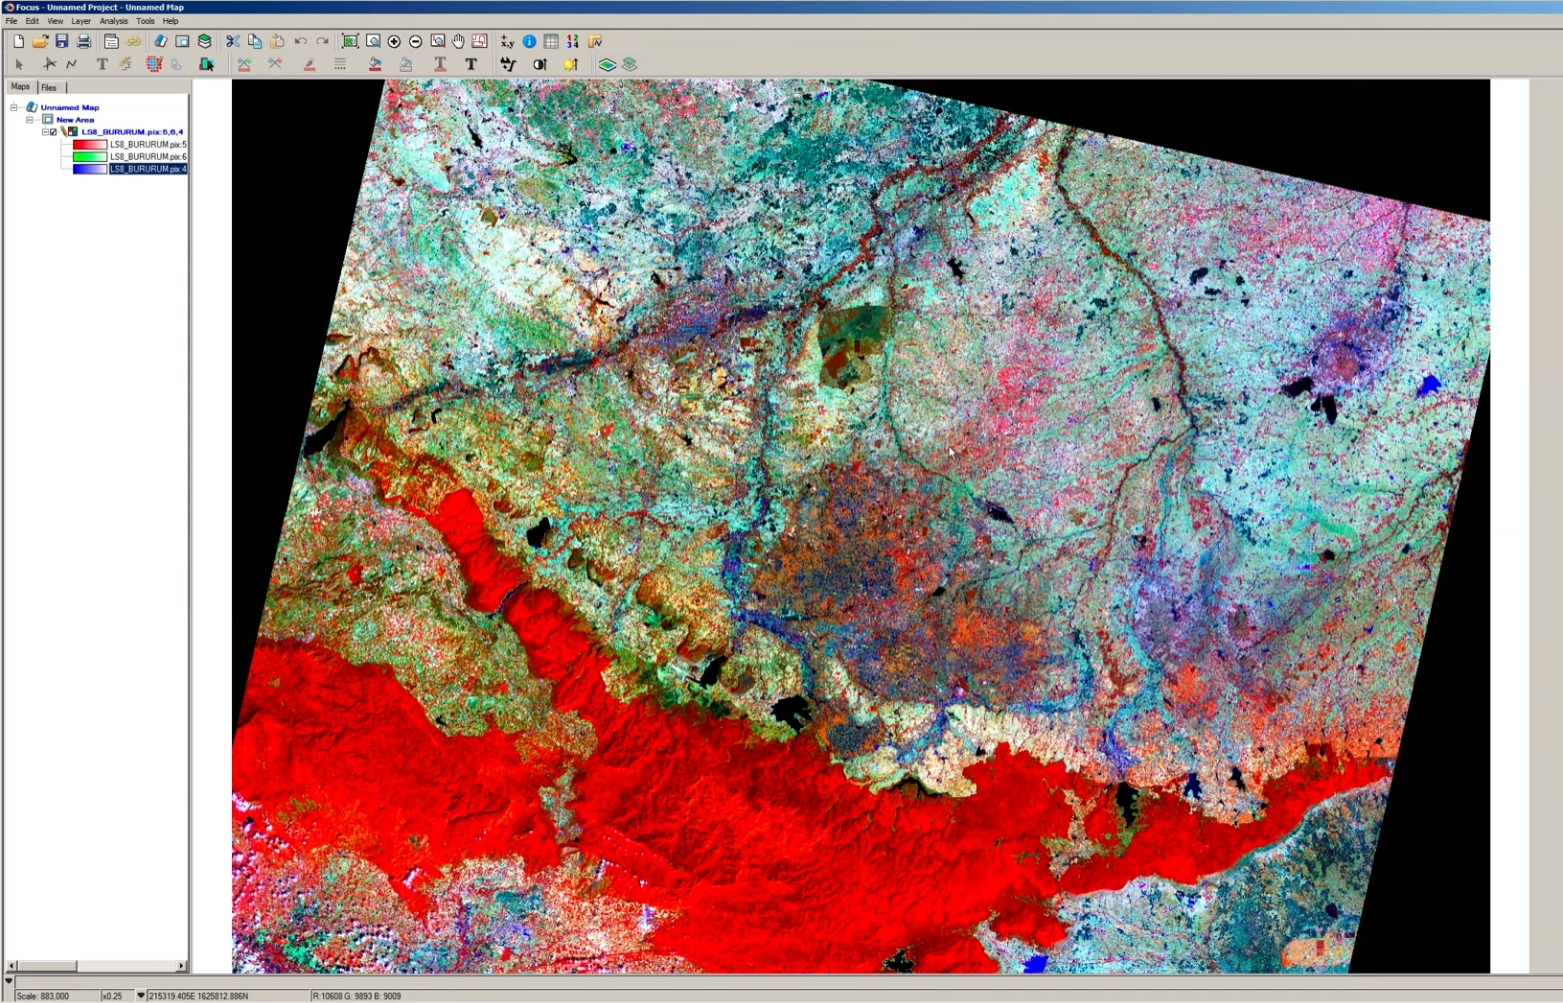Click the Cut scissors icon
This screenshot has width=1563, height=1003.
233,41
